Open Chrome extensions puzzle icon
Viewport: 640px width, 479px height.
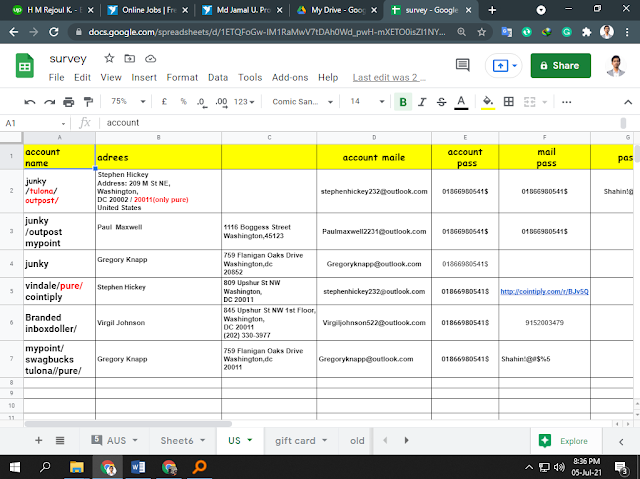587,32
